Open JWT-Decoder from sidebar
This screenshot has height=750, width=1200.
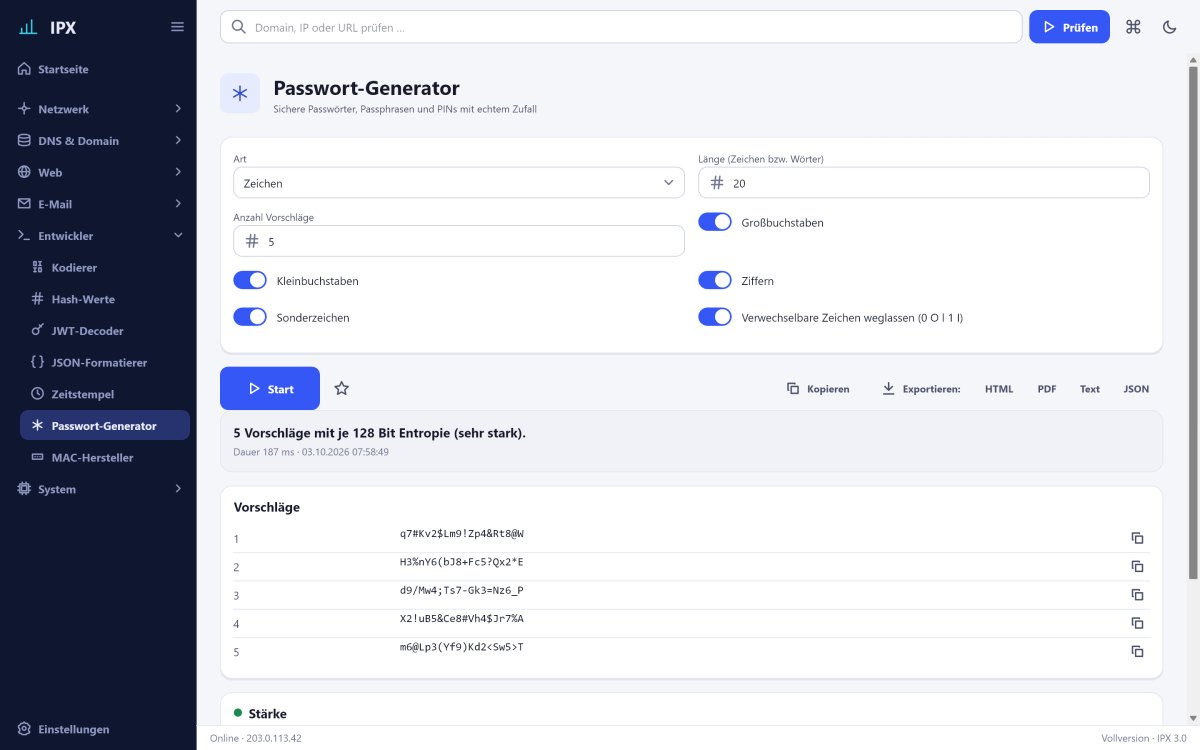point(105,330)
